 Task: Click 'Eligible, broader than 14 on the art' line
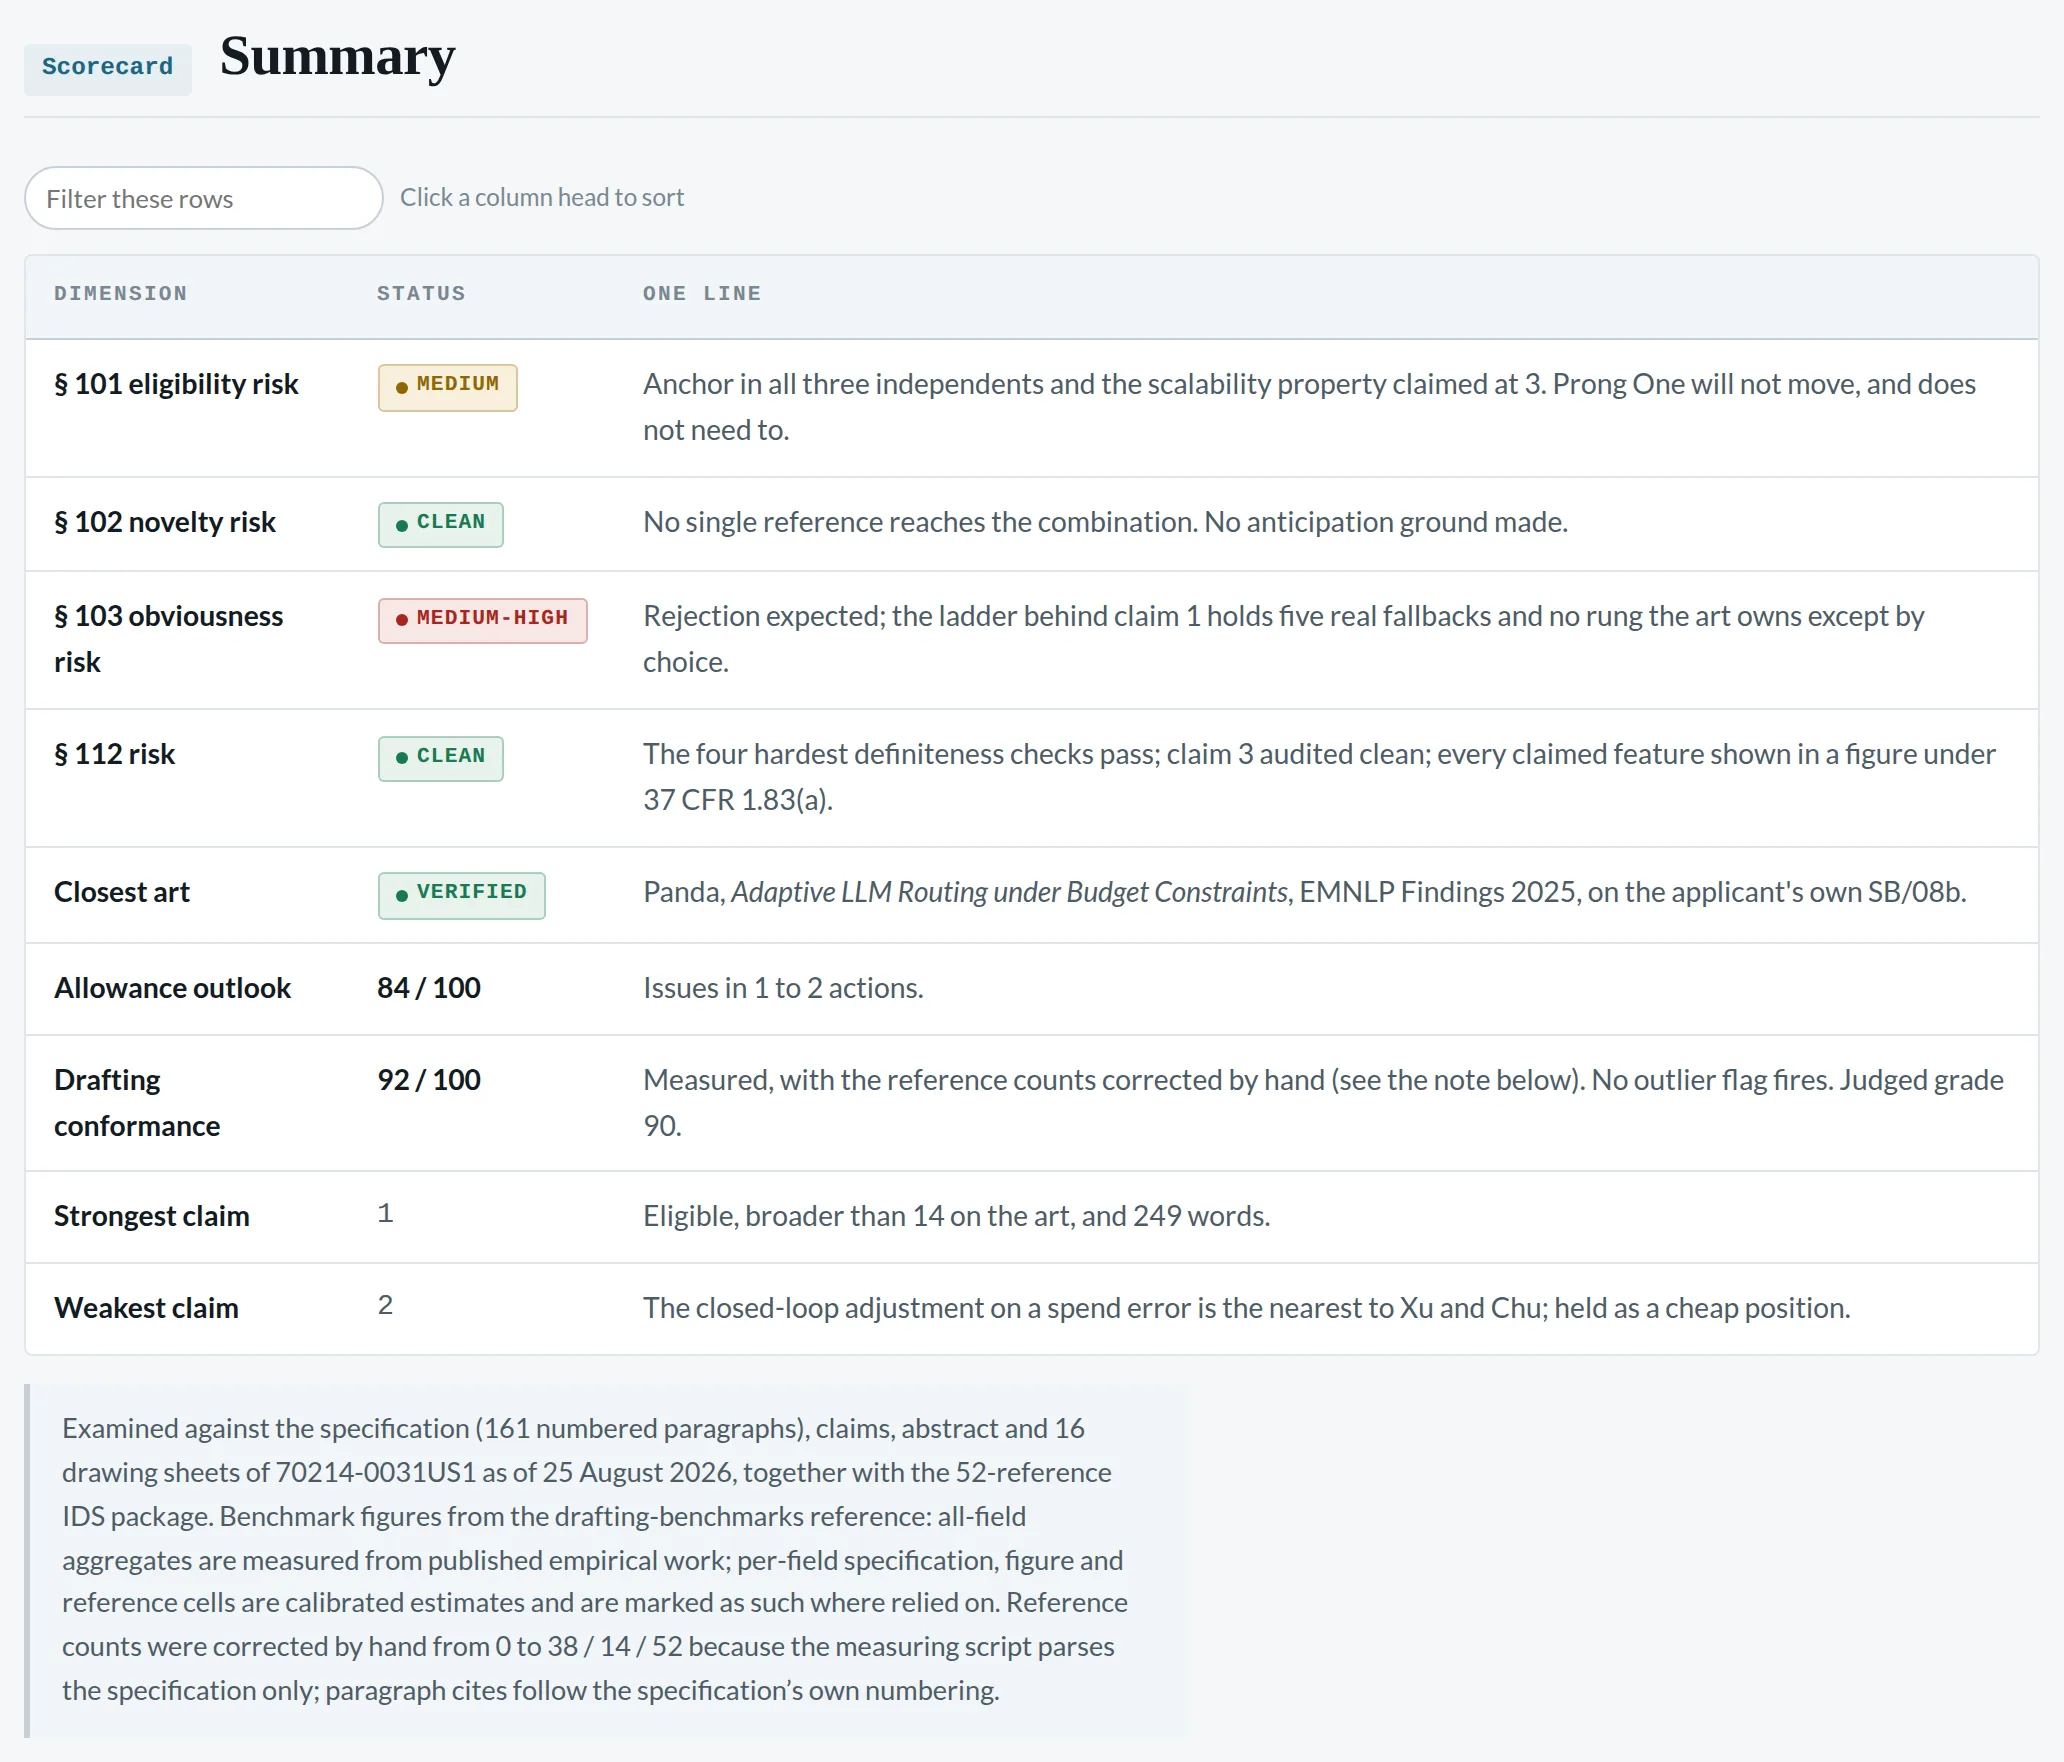click(x=956, y=1216)
